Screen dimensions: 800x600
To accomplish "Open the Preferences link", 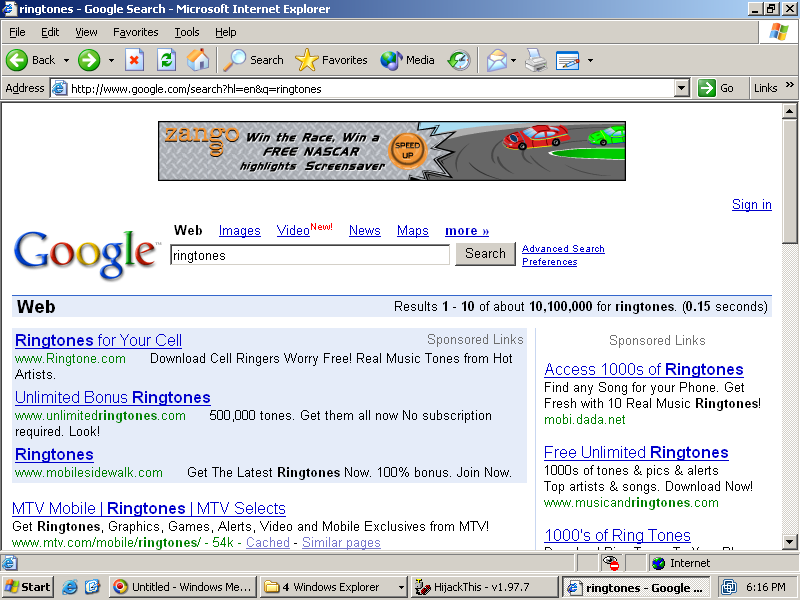I will coord(549,262).
